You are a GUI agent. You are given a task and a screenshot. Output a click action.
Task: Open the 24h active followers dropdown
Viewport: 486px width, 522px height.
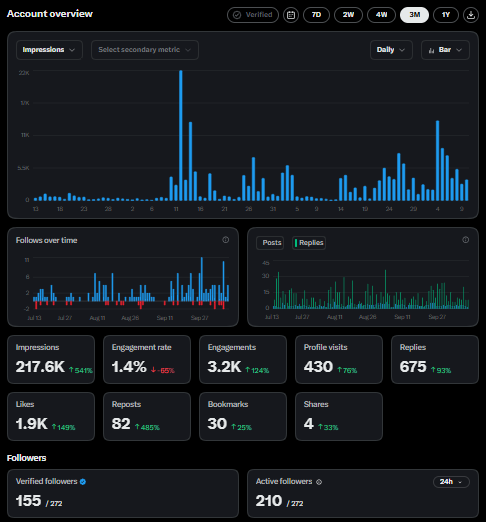[x=451, y=482]
